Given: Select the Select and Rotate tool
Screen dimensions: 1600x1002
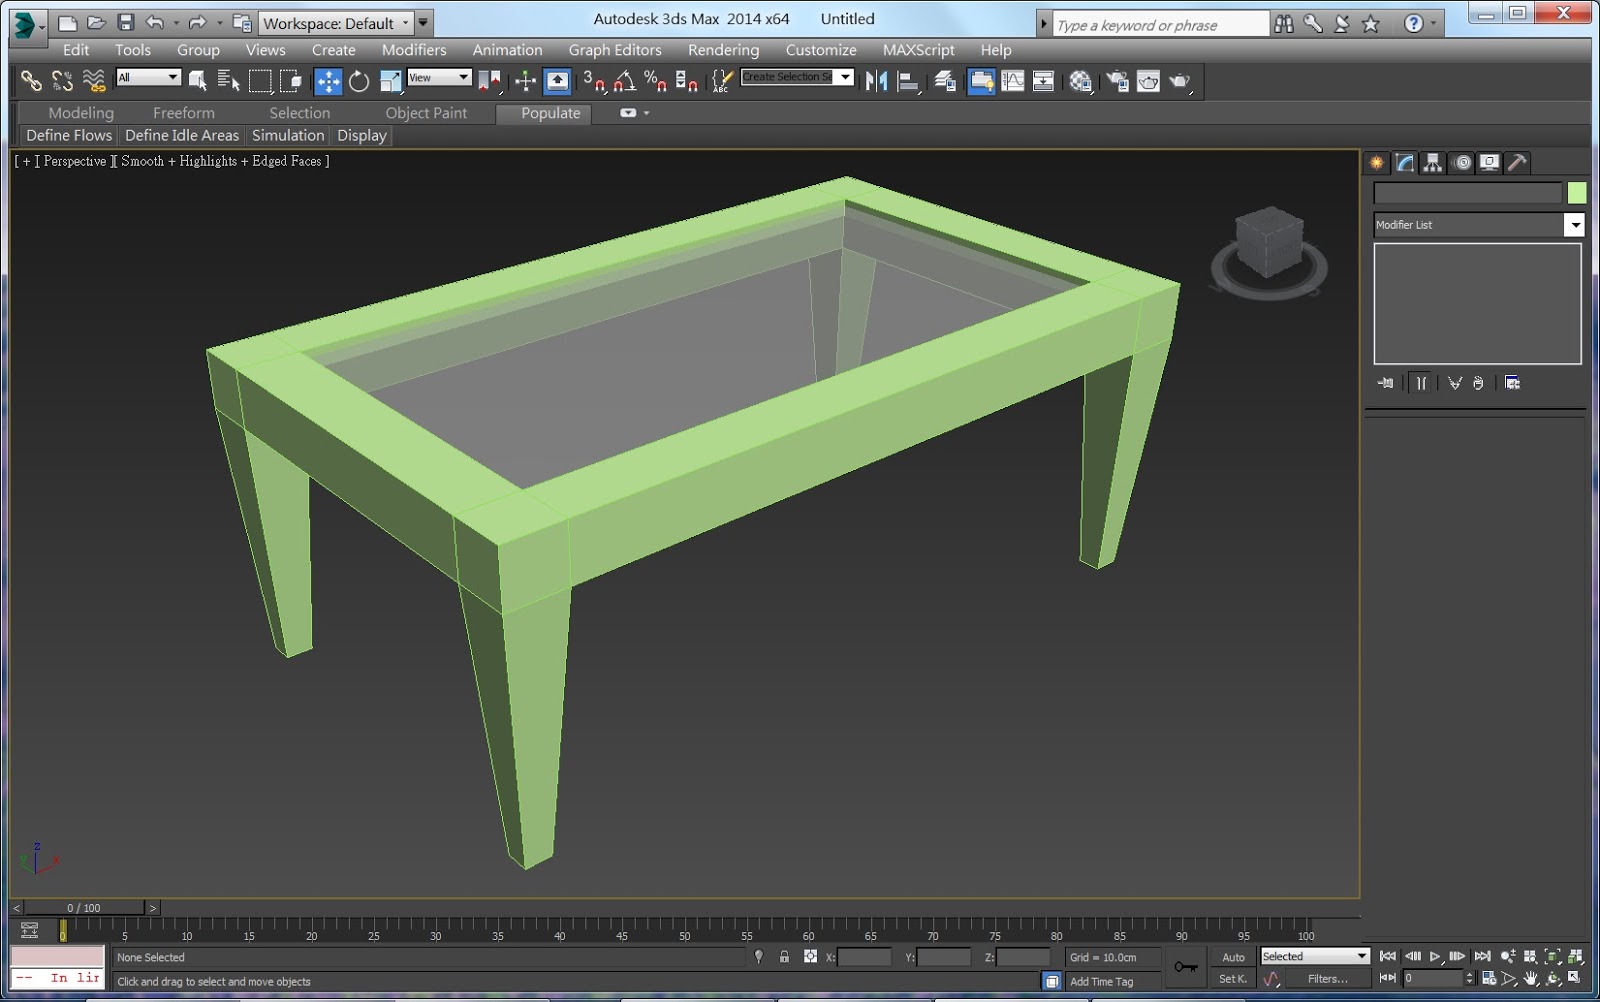Looking at the screenshot, I should (x=359, y=81).
